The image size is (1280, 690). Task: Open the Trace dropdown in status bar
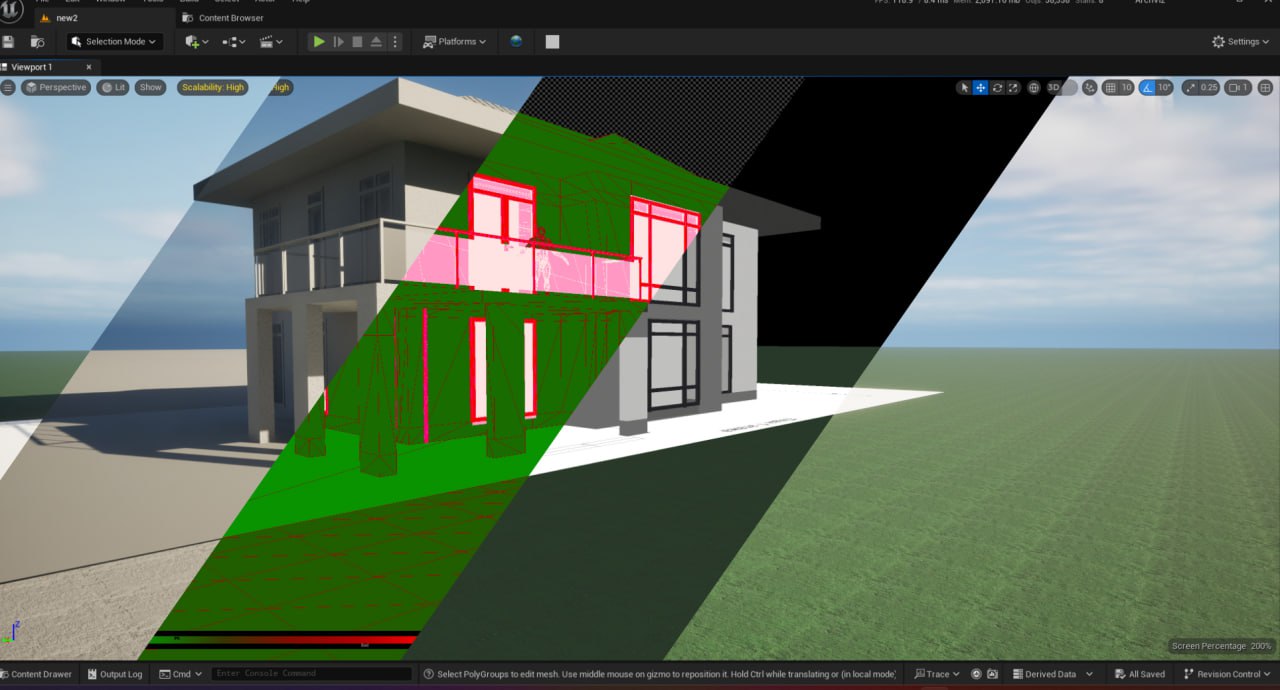pyautogui.click(x=937, y=674)
